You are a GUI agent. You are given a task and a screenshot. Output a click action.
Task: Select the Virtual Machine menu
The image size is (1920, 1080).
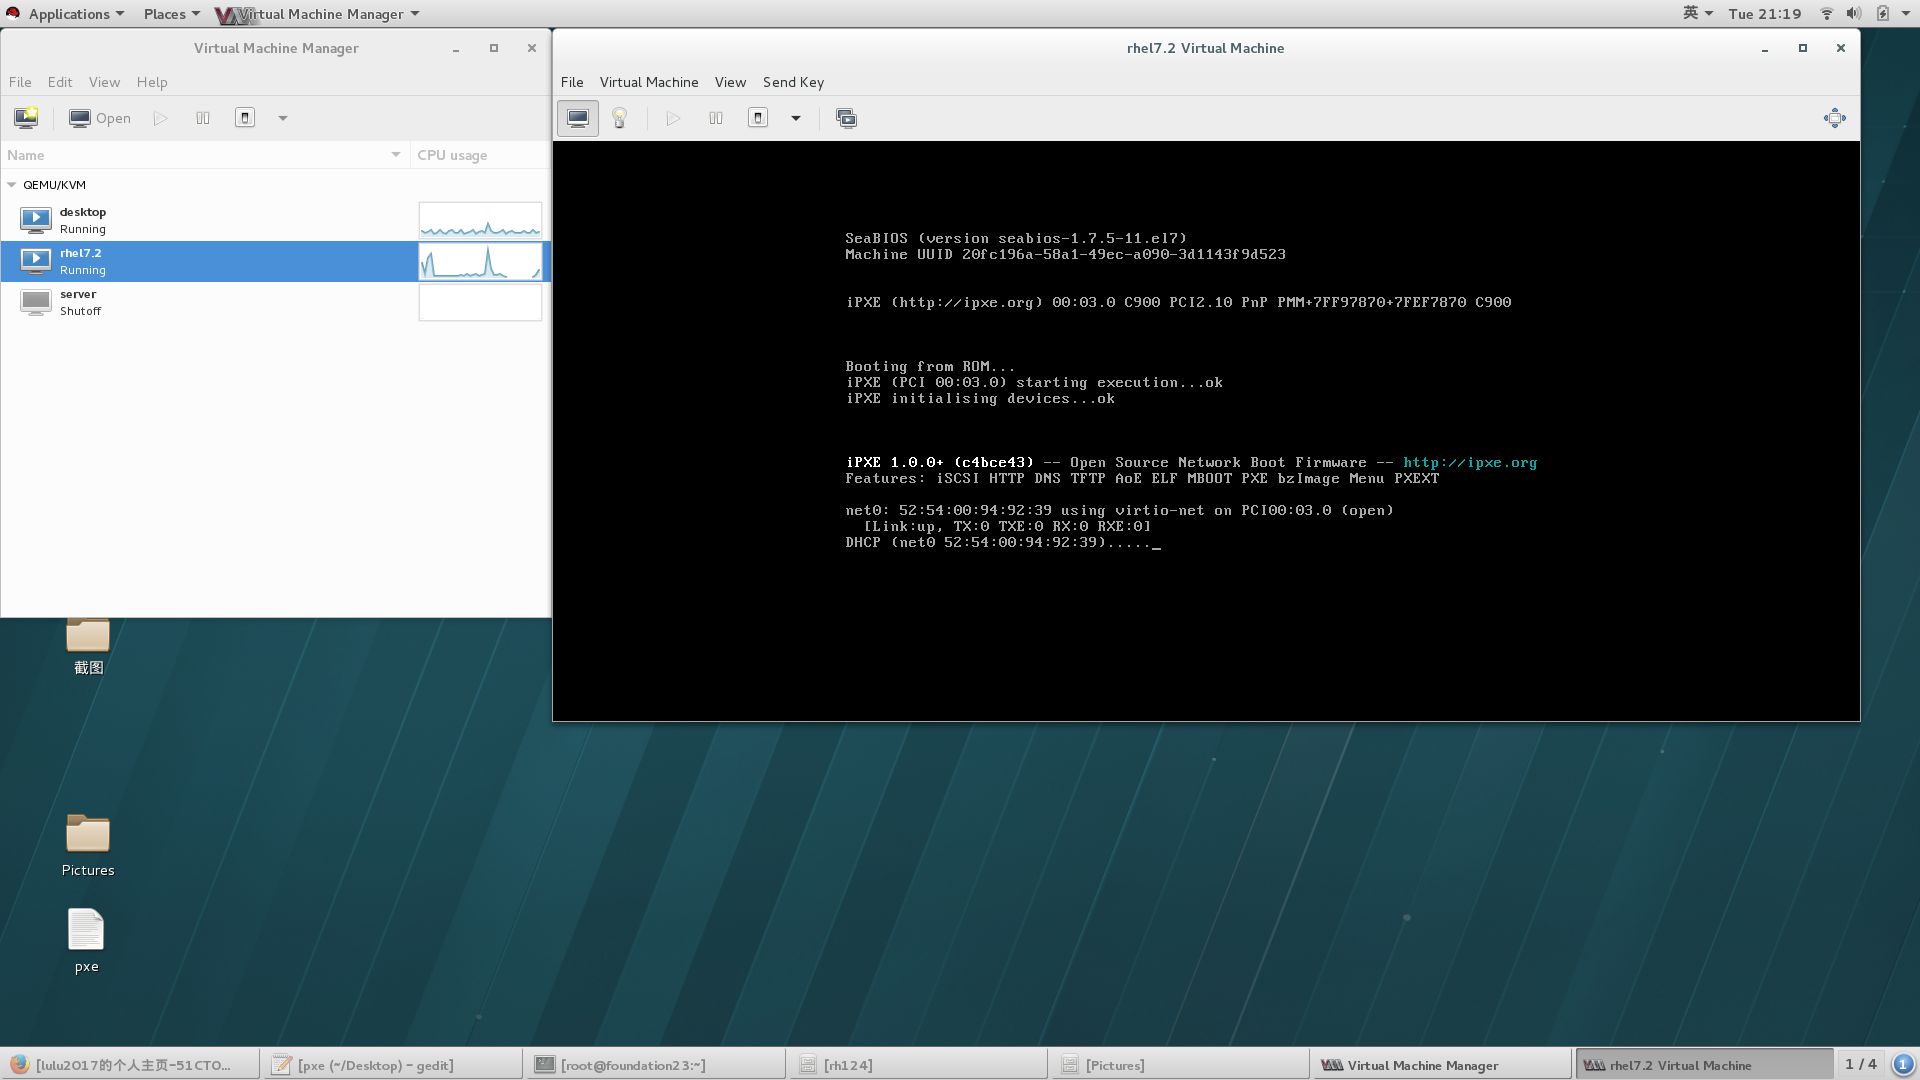coord(647,80)
